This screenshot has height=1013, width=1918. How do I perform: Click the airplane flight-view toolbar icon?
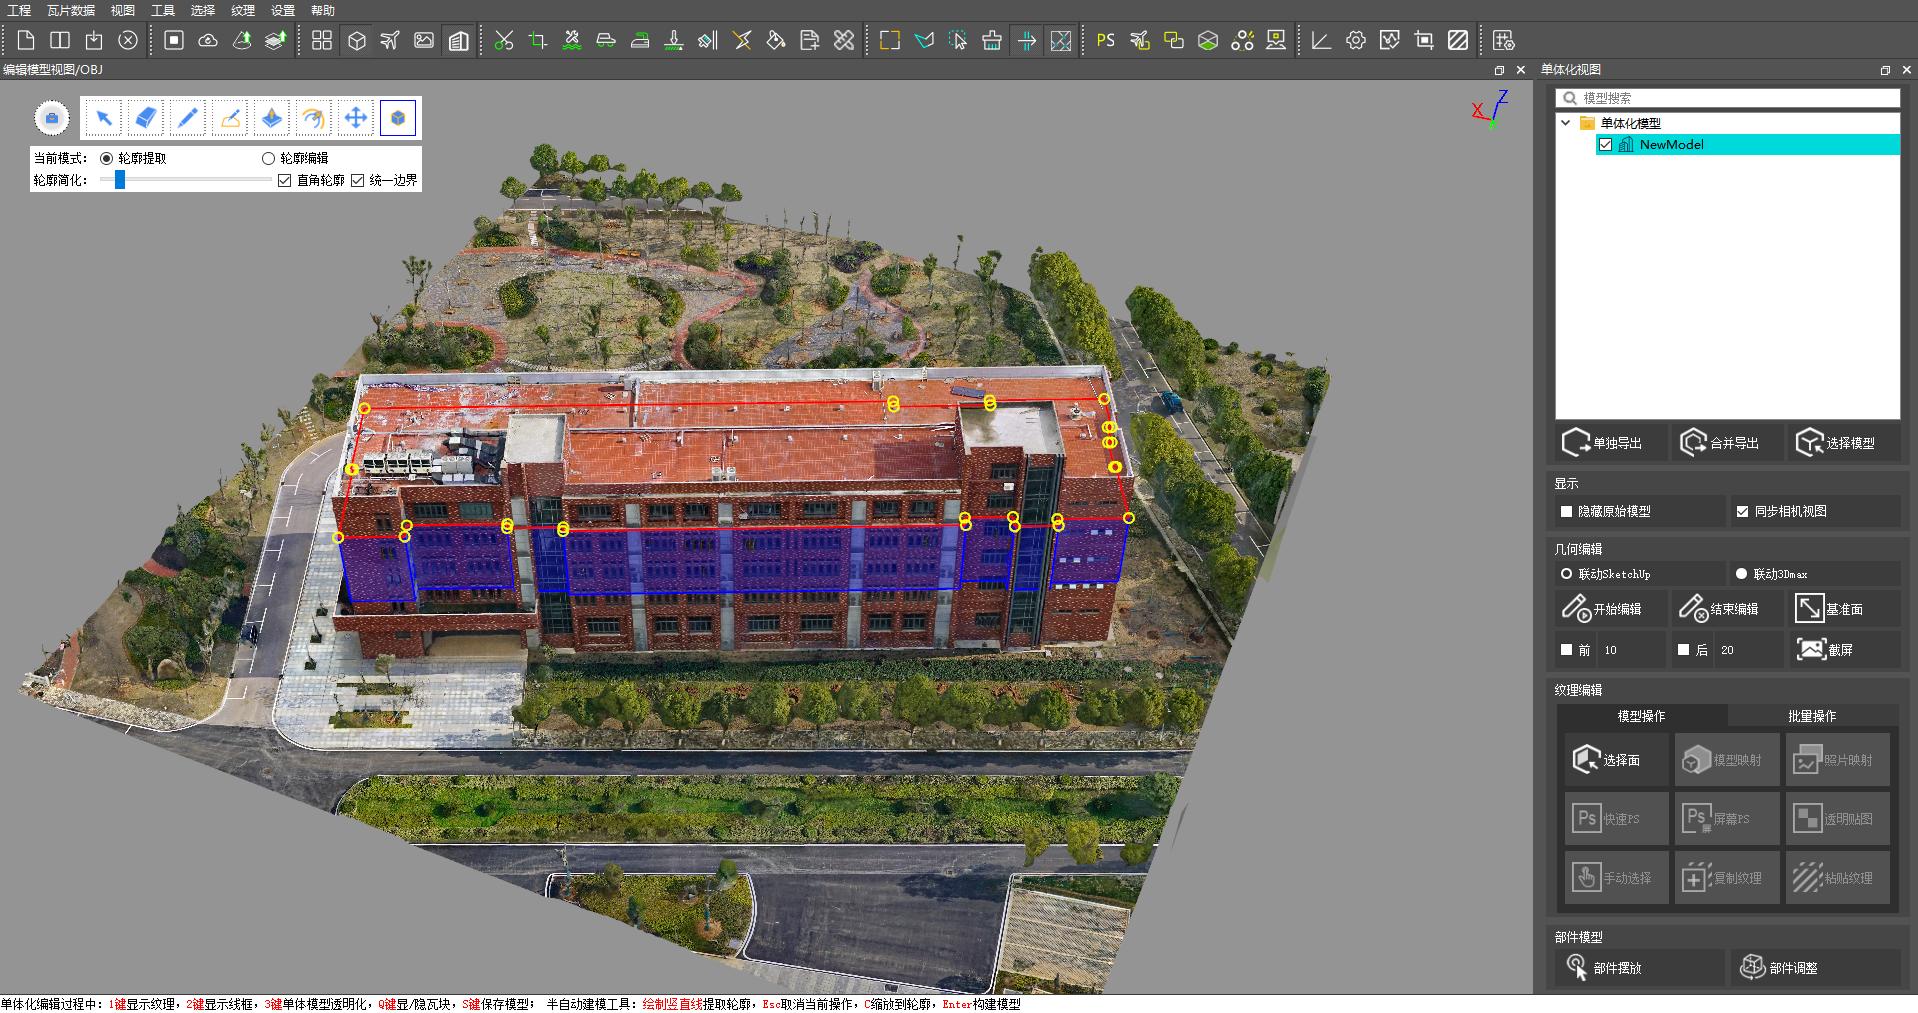click(x=390, y=40)
